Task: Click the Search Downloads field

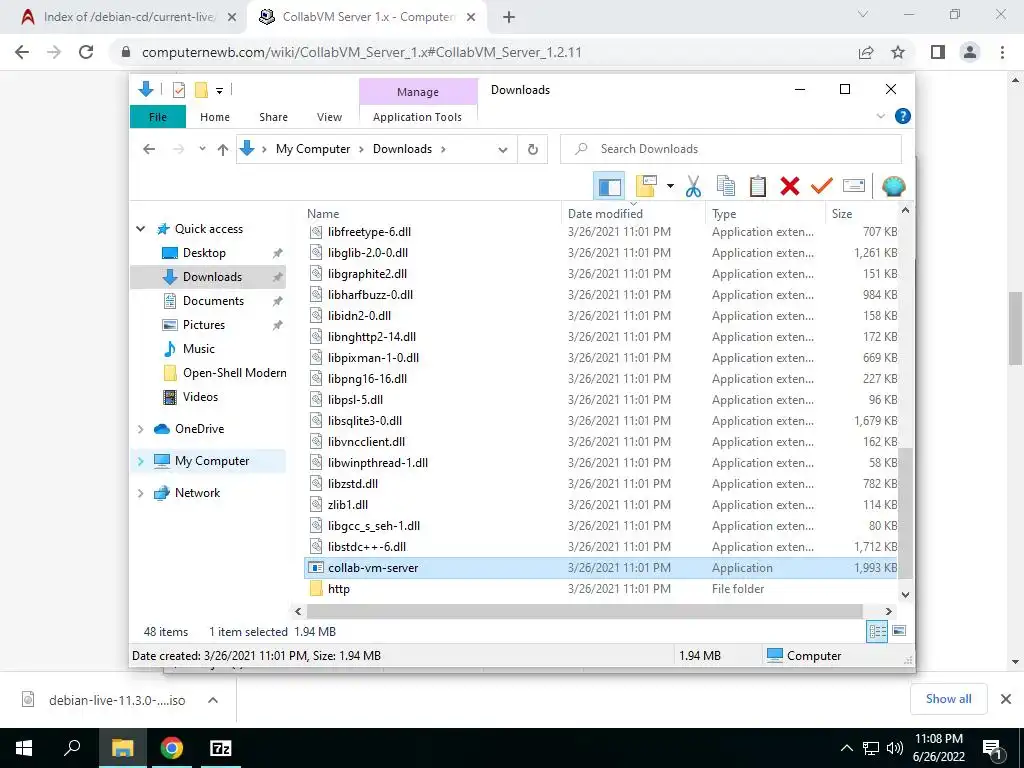Action: point(731,149)
